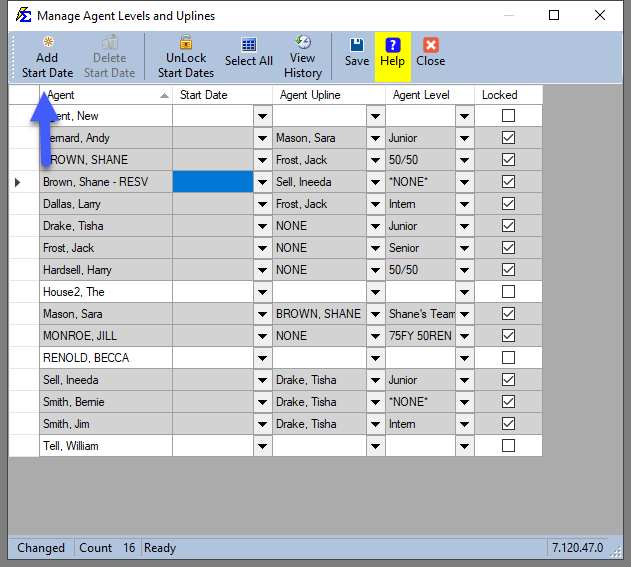Screen dimensions: 631x567
Task: Click the red Close toolbar icon
Action: [x=430, y=45]
